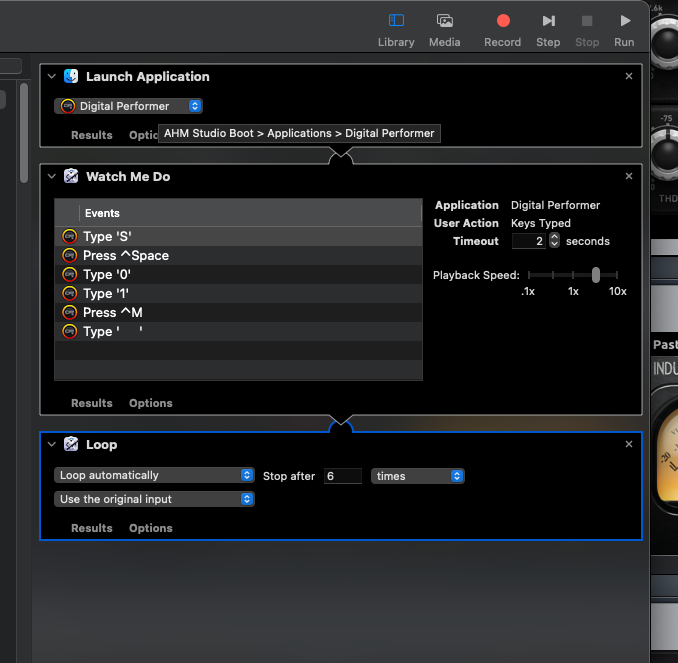
Task: Click the Digital Performer icon beside Type 'S'
Action: click(x=70, y=237)
